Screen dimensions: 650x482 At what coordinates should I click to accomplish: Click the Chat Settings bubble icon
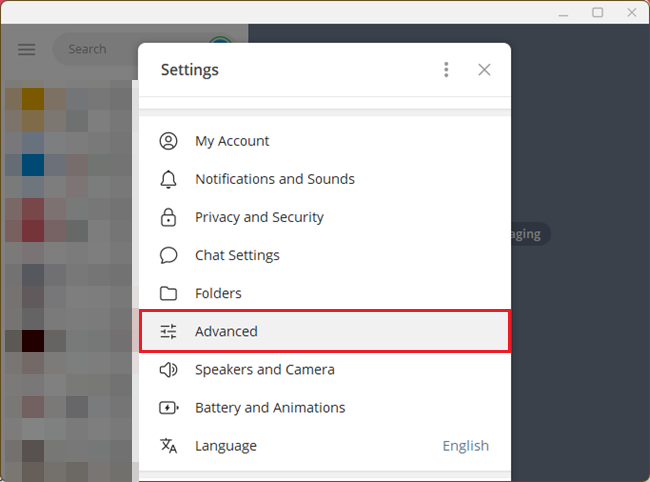[x=168, y=255]
